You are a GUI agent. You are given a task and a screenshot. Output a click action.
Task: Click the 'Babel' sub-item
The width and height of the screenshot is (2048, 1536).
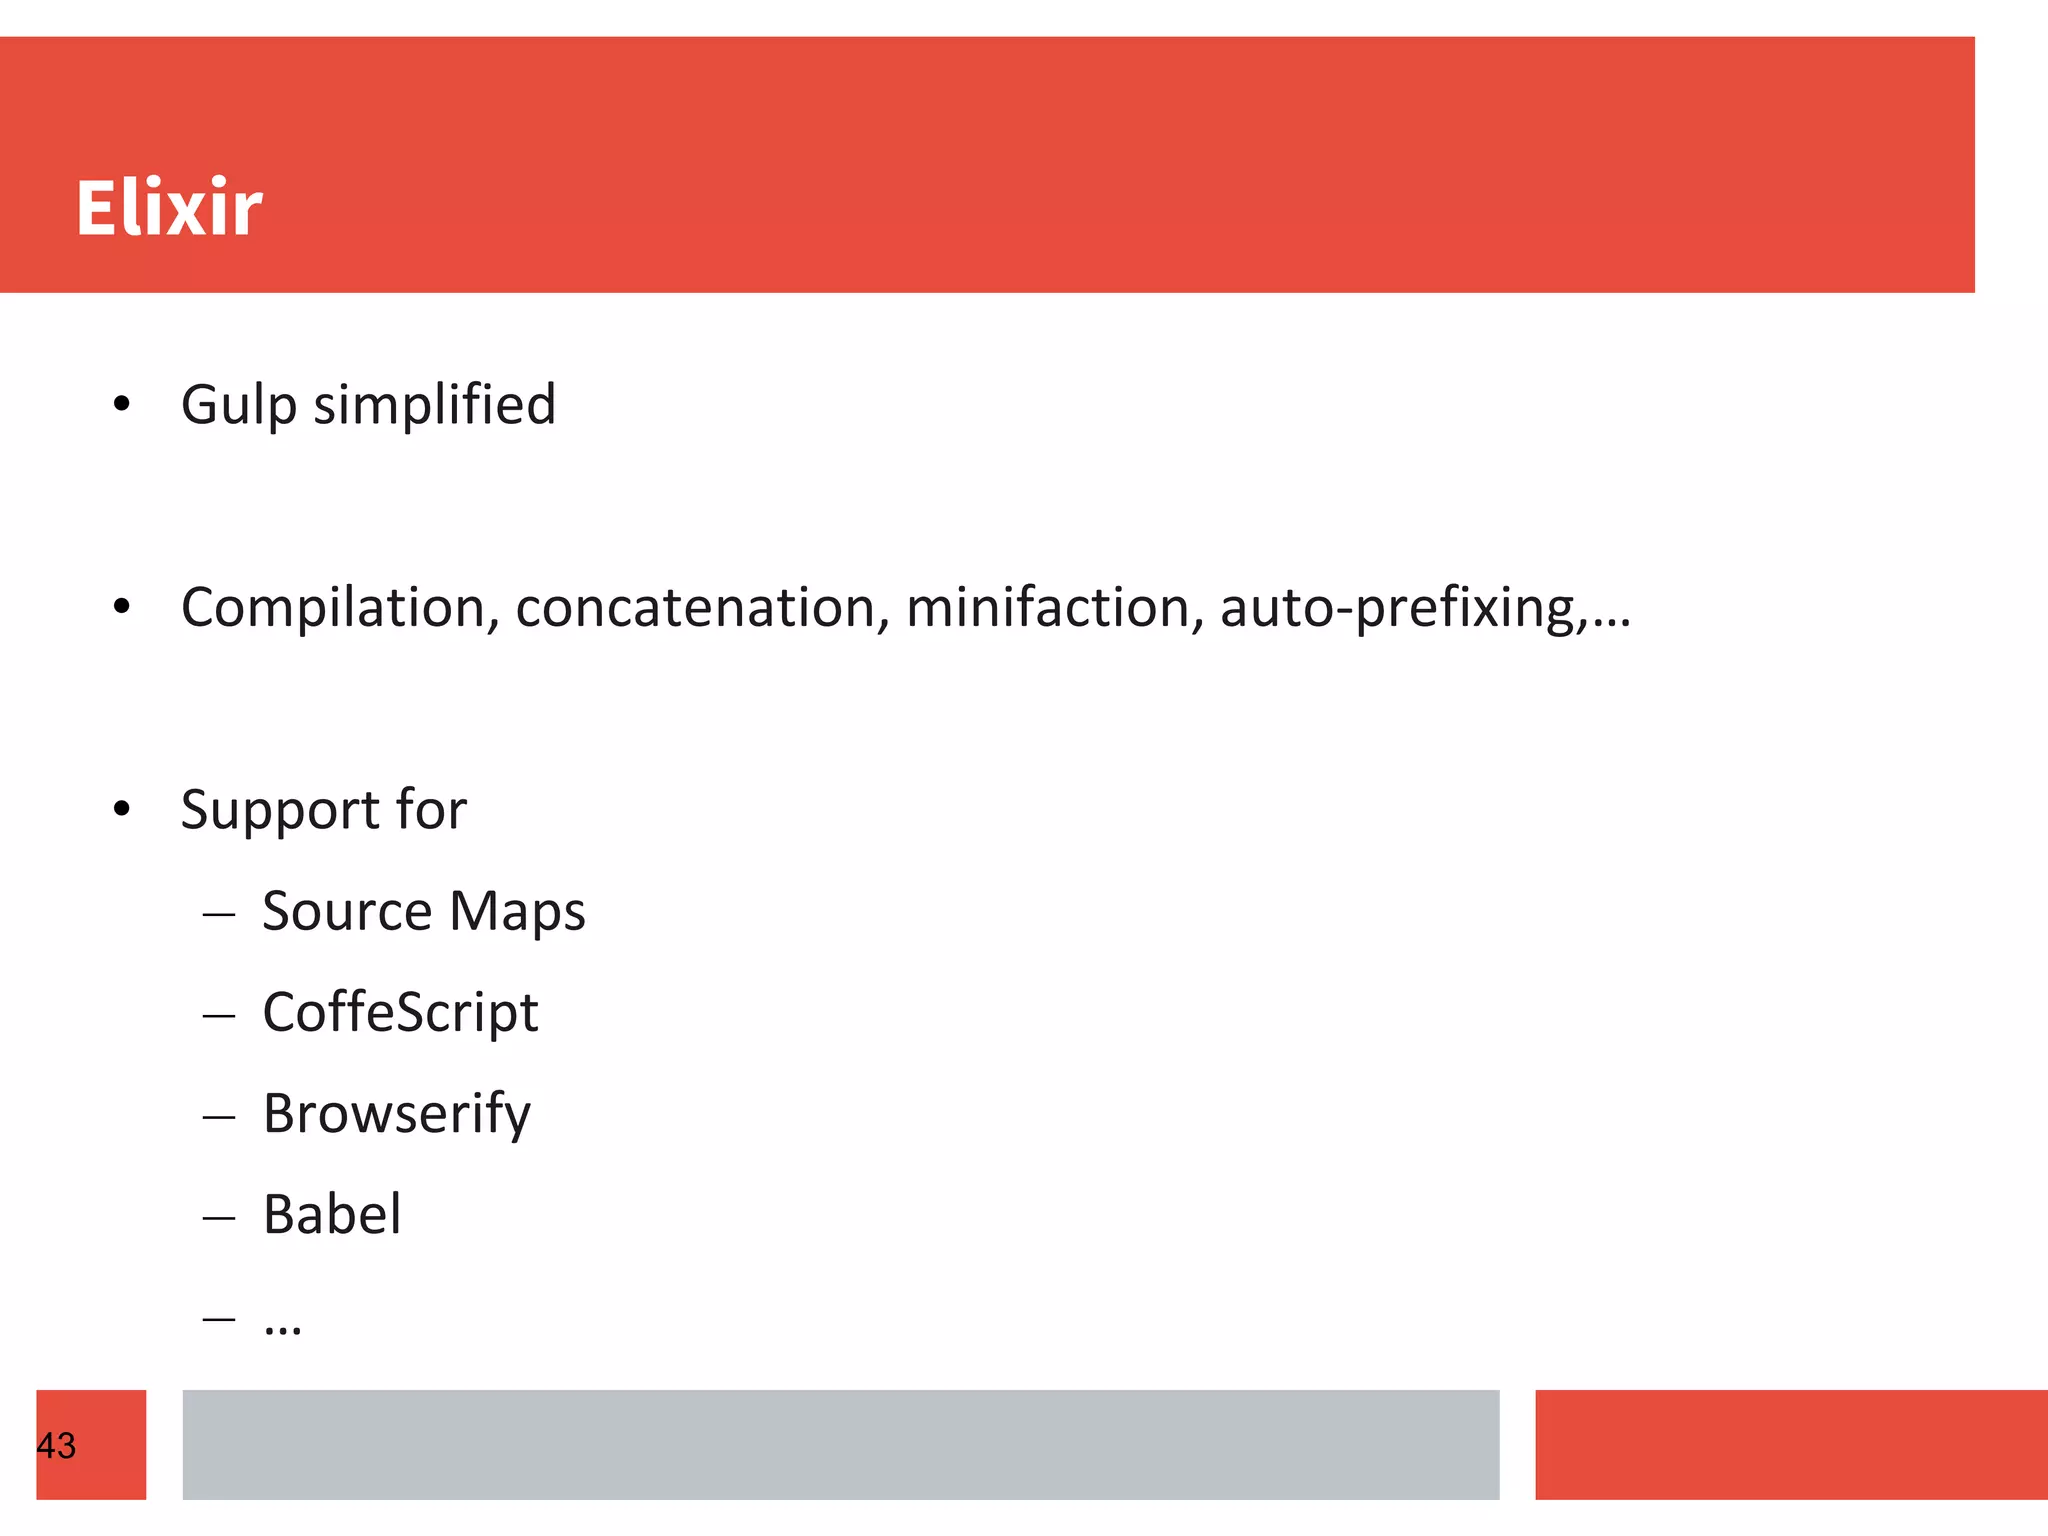coord(332,1214)
